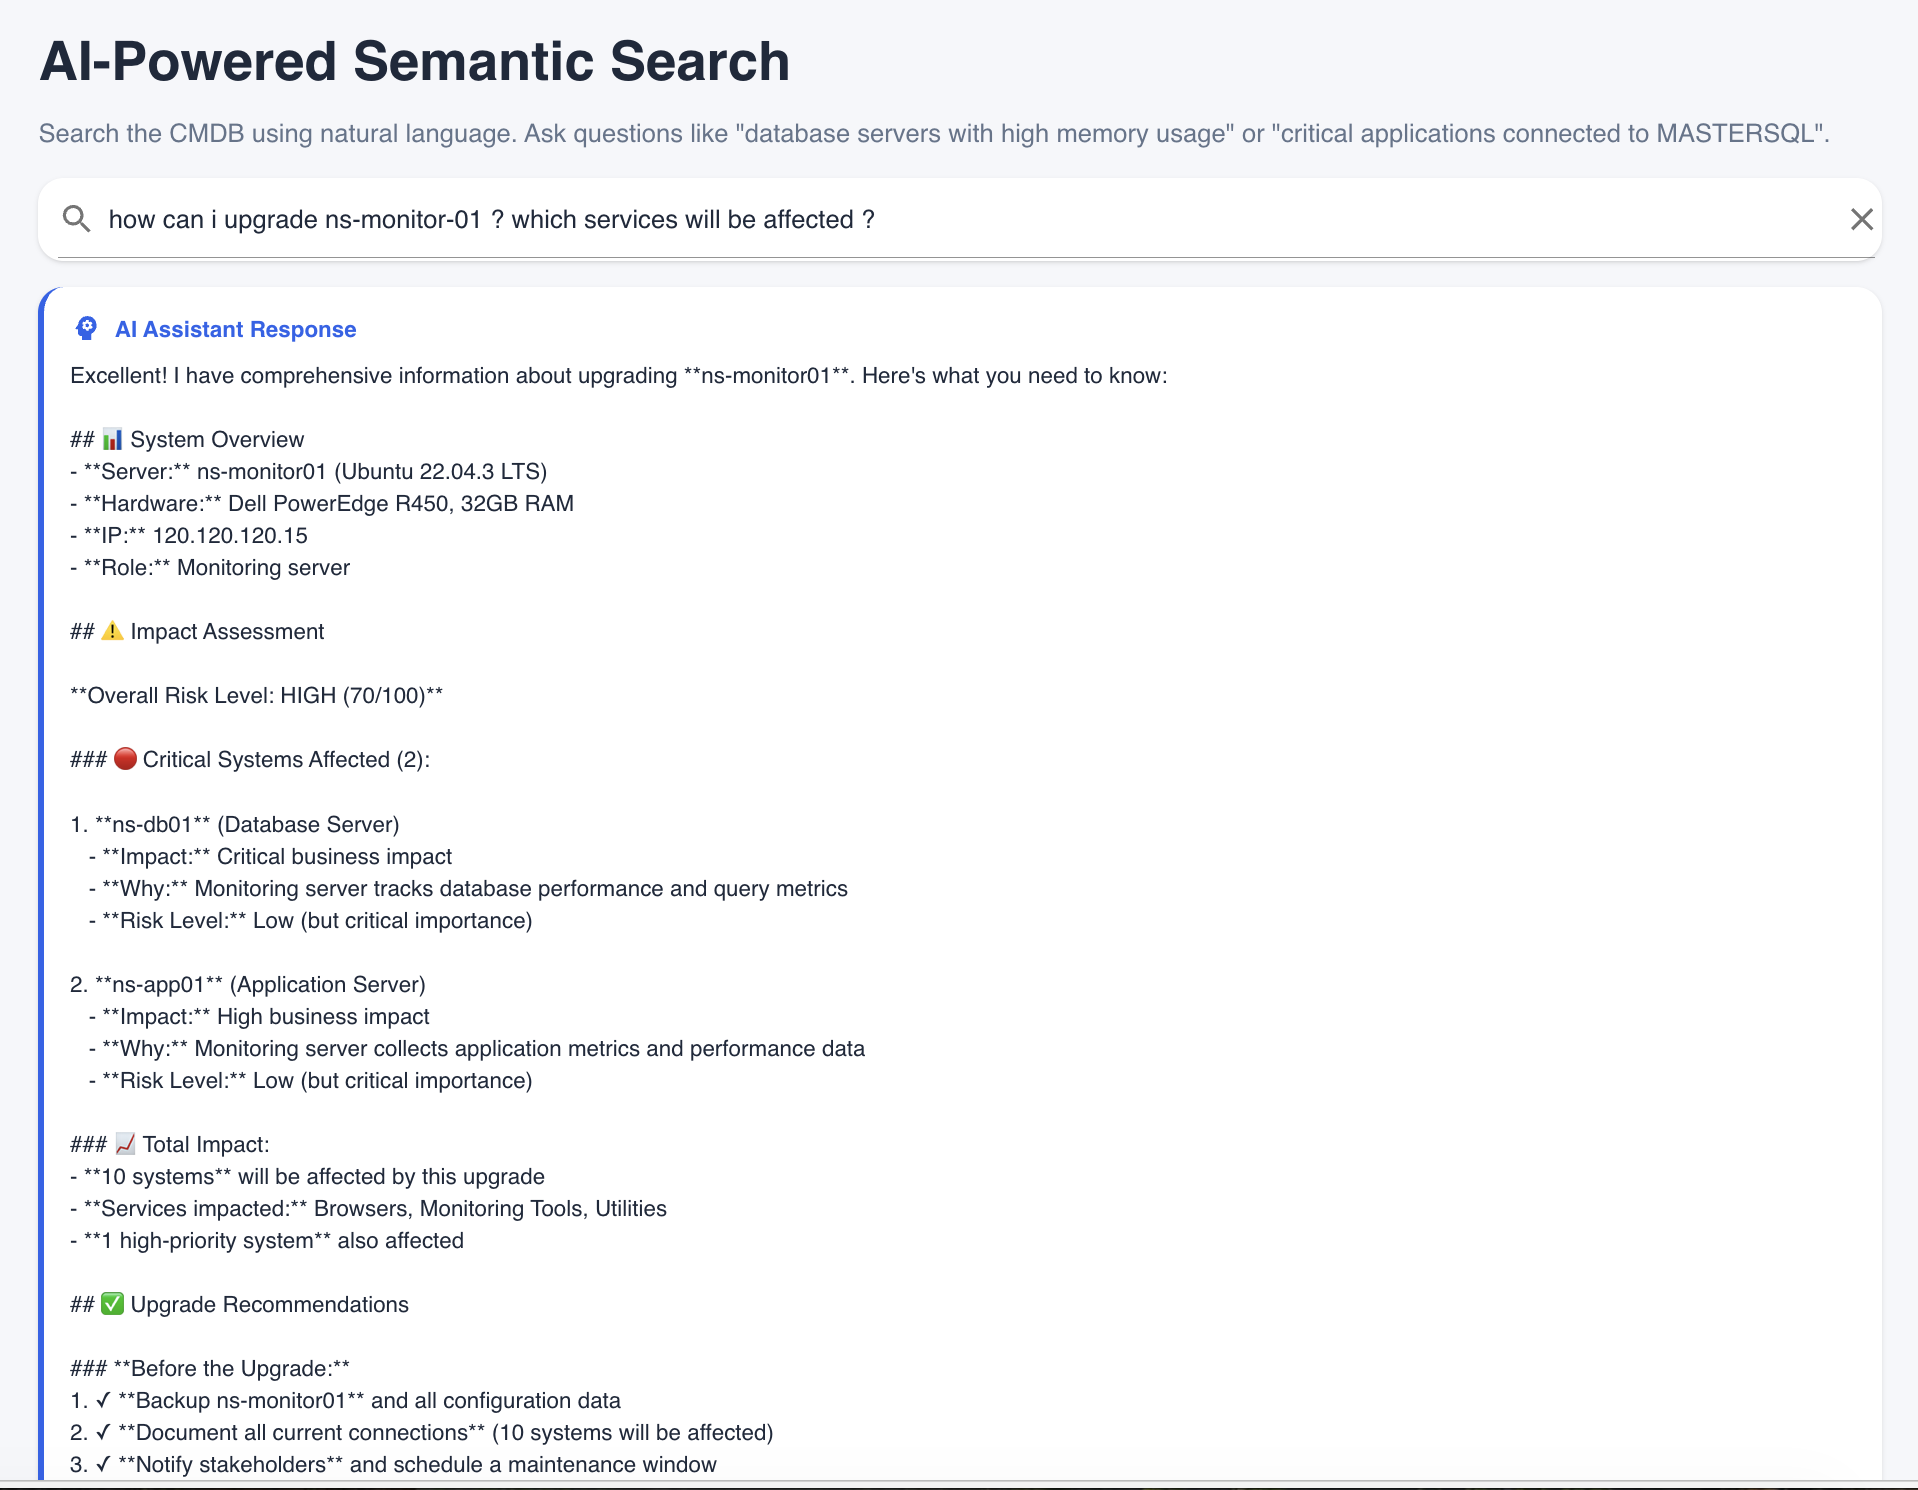Click the magnifying glass search icon
The image size is (1918, 1490).
point(76,219)
